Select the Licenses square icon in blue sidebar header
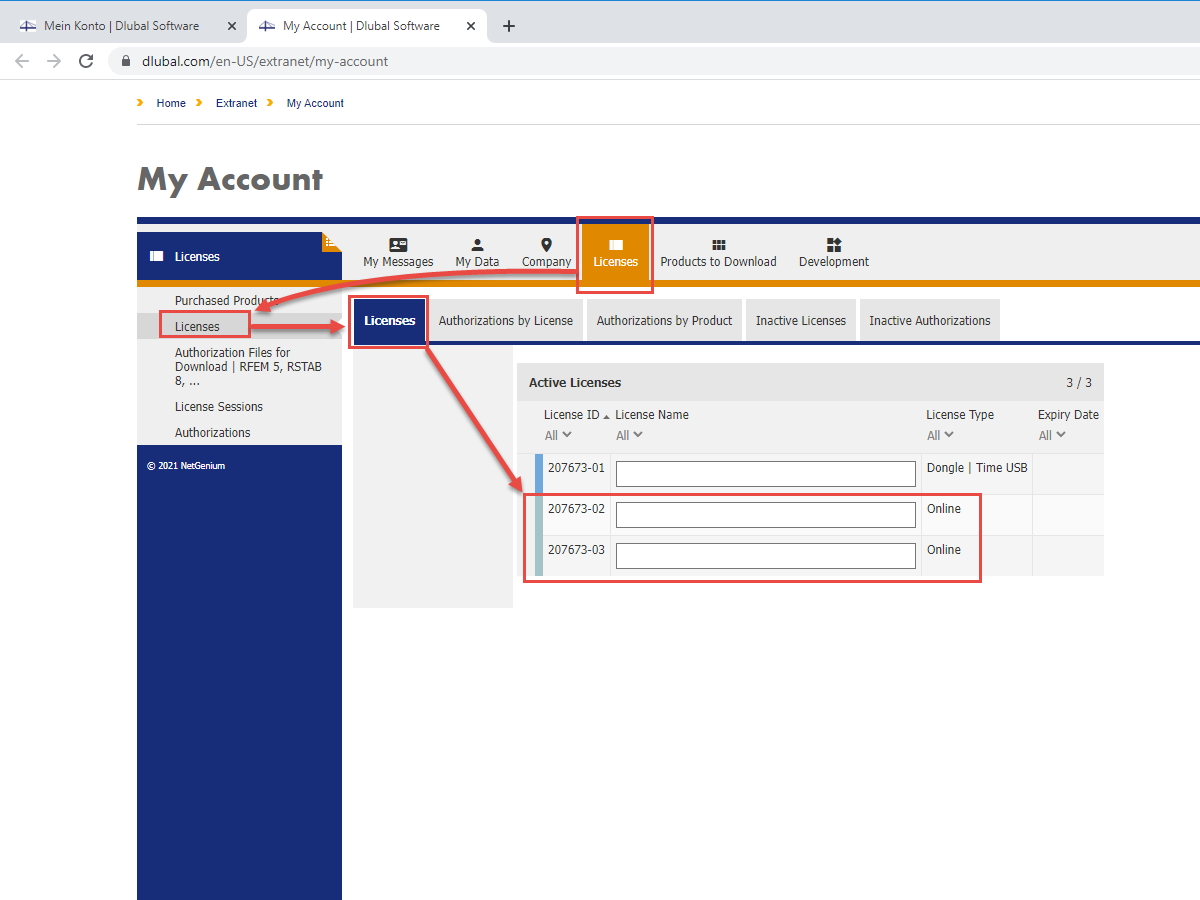1200x900 pixels. 155,255
